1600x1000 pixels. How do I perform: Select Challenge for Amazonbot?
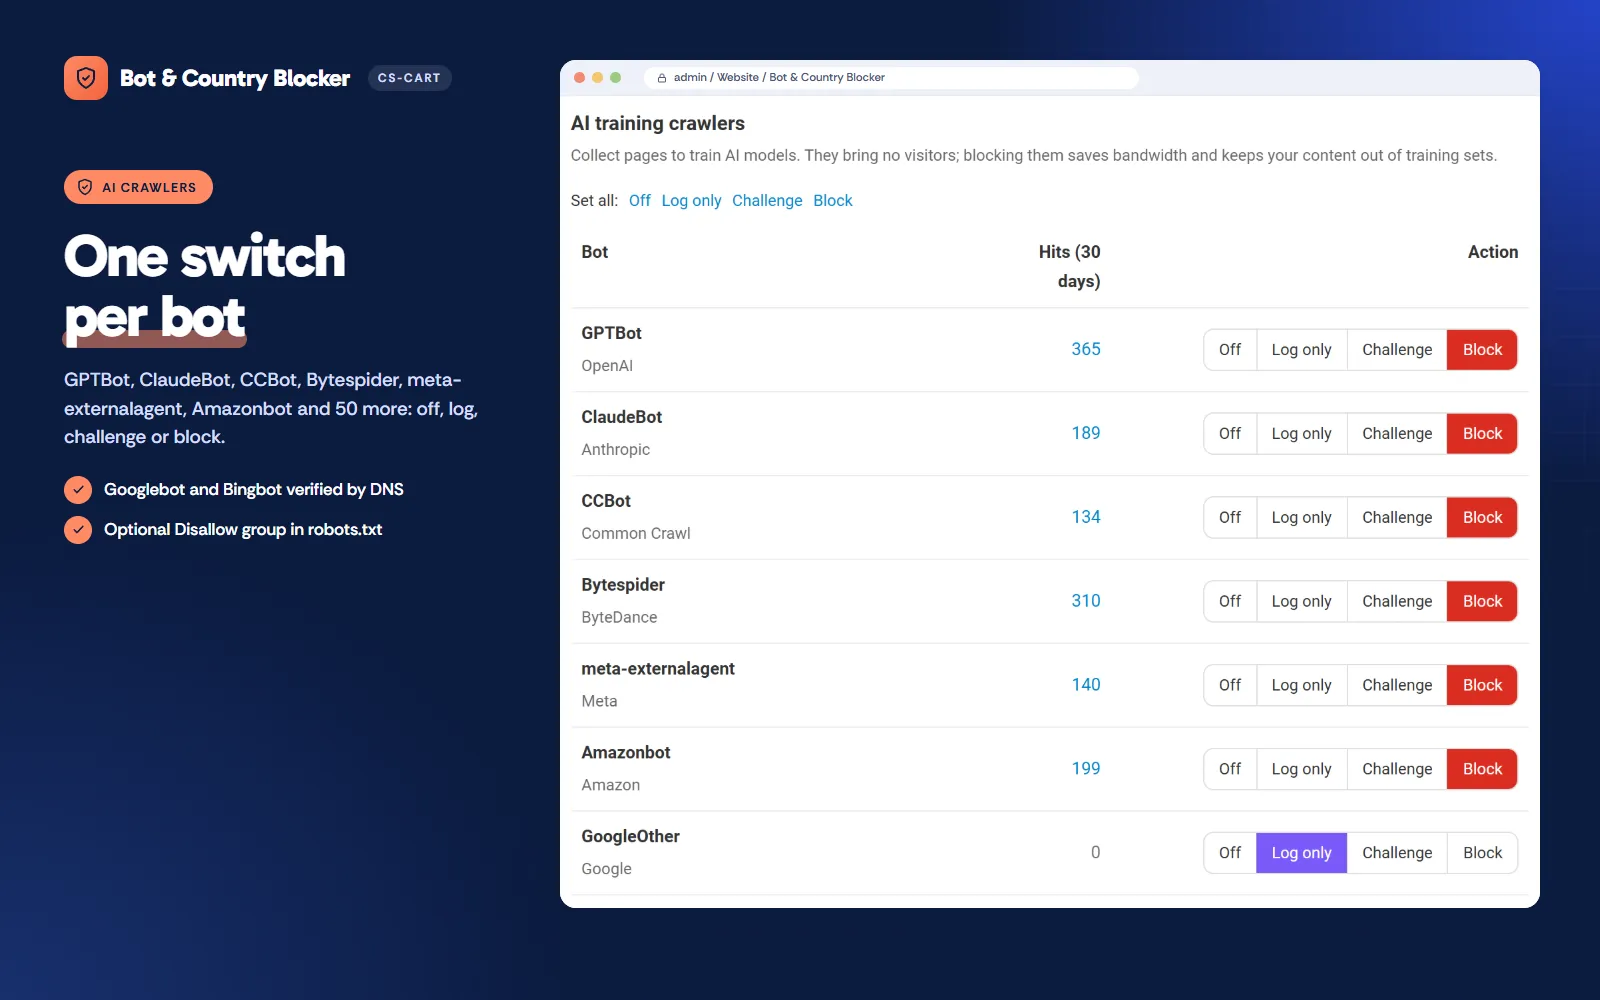1397,770
